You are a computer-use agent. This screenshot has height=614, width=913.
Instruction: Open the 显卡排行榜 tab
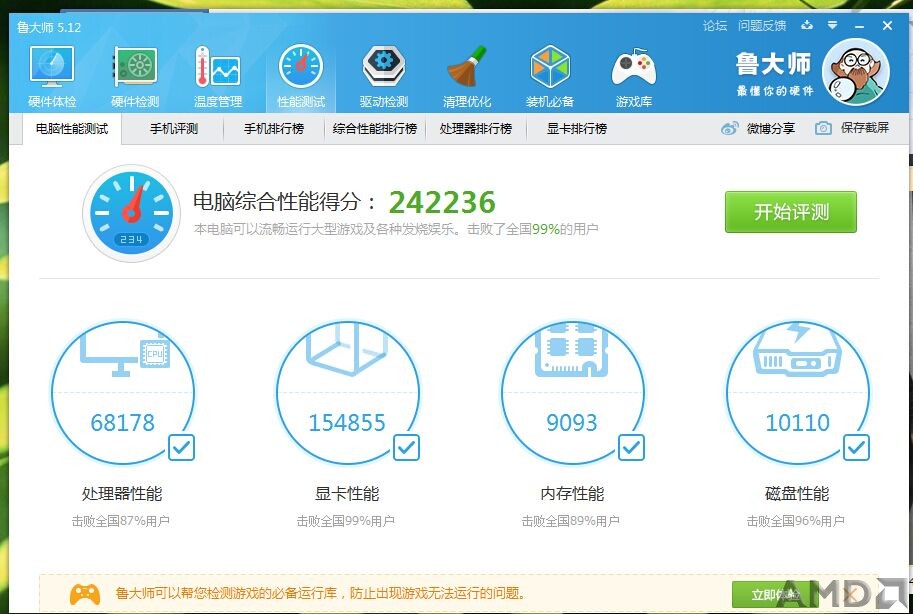(x=576, y=128)
